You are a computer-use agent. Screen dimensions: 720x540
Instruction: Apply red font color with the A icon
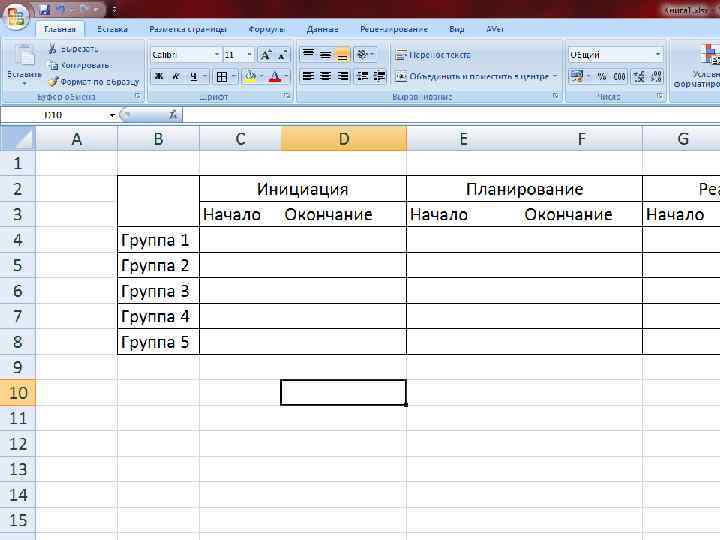pos(275,76)
